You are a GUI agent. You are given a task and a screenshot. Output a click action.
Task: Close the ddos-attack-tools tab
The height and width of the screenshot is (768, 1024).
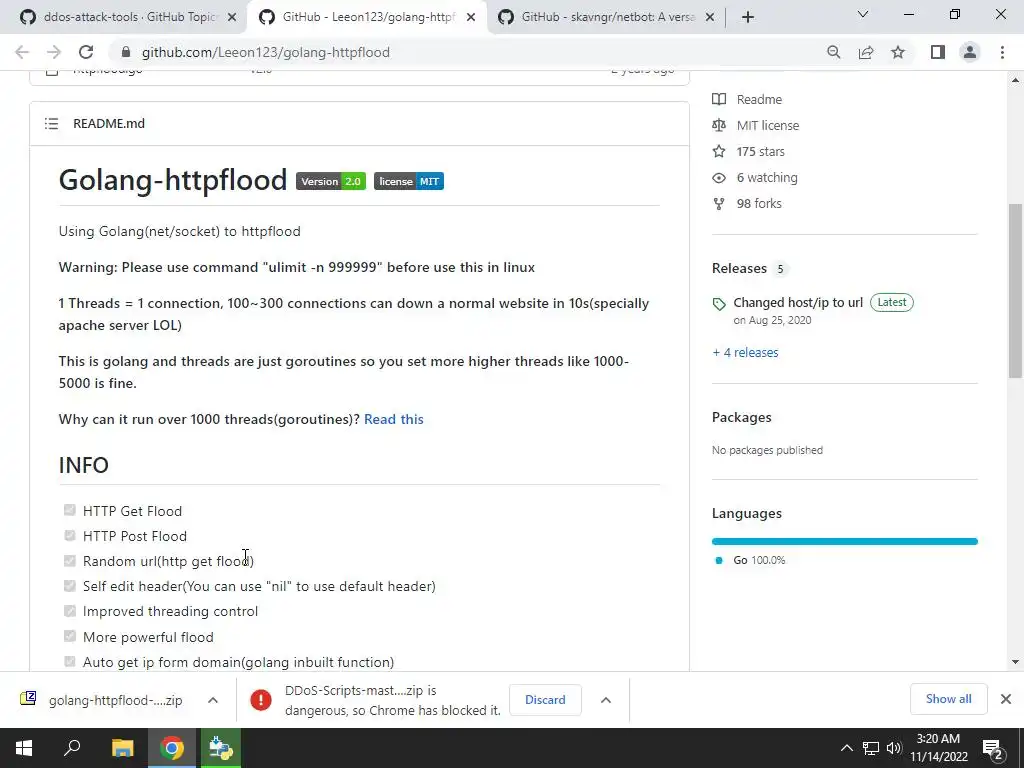pos(232,18)
